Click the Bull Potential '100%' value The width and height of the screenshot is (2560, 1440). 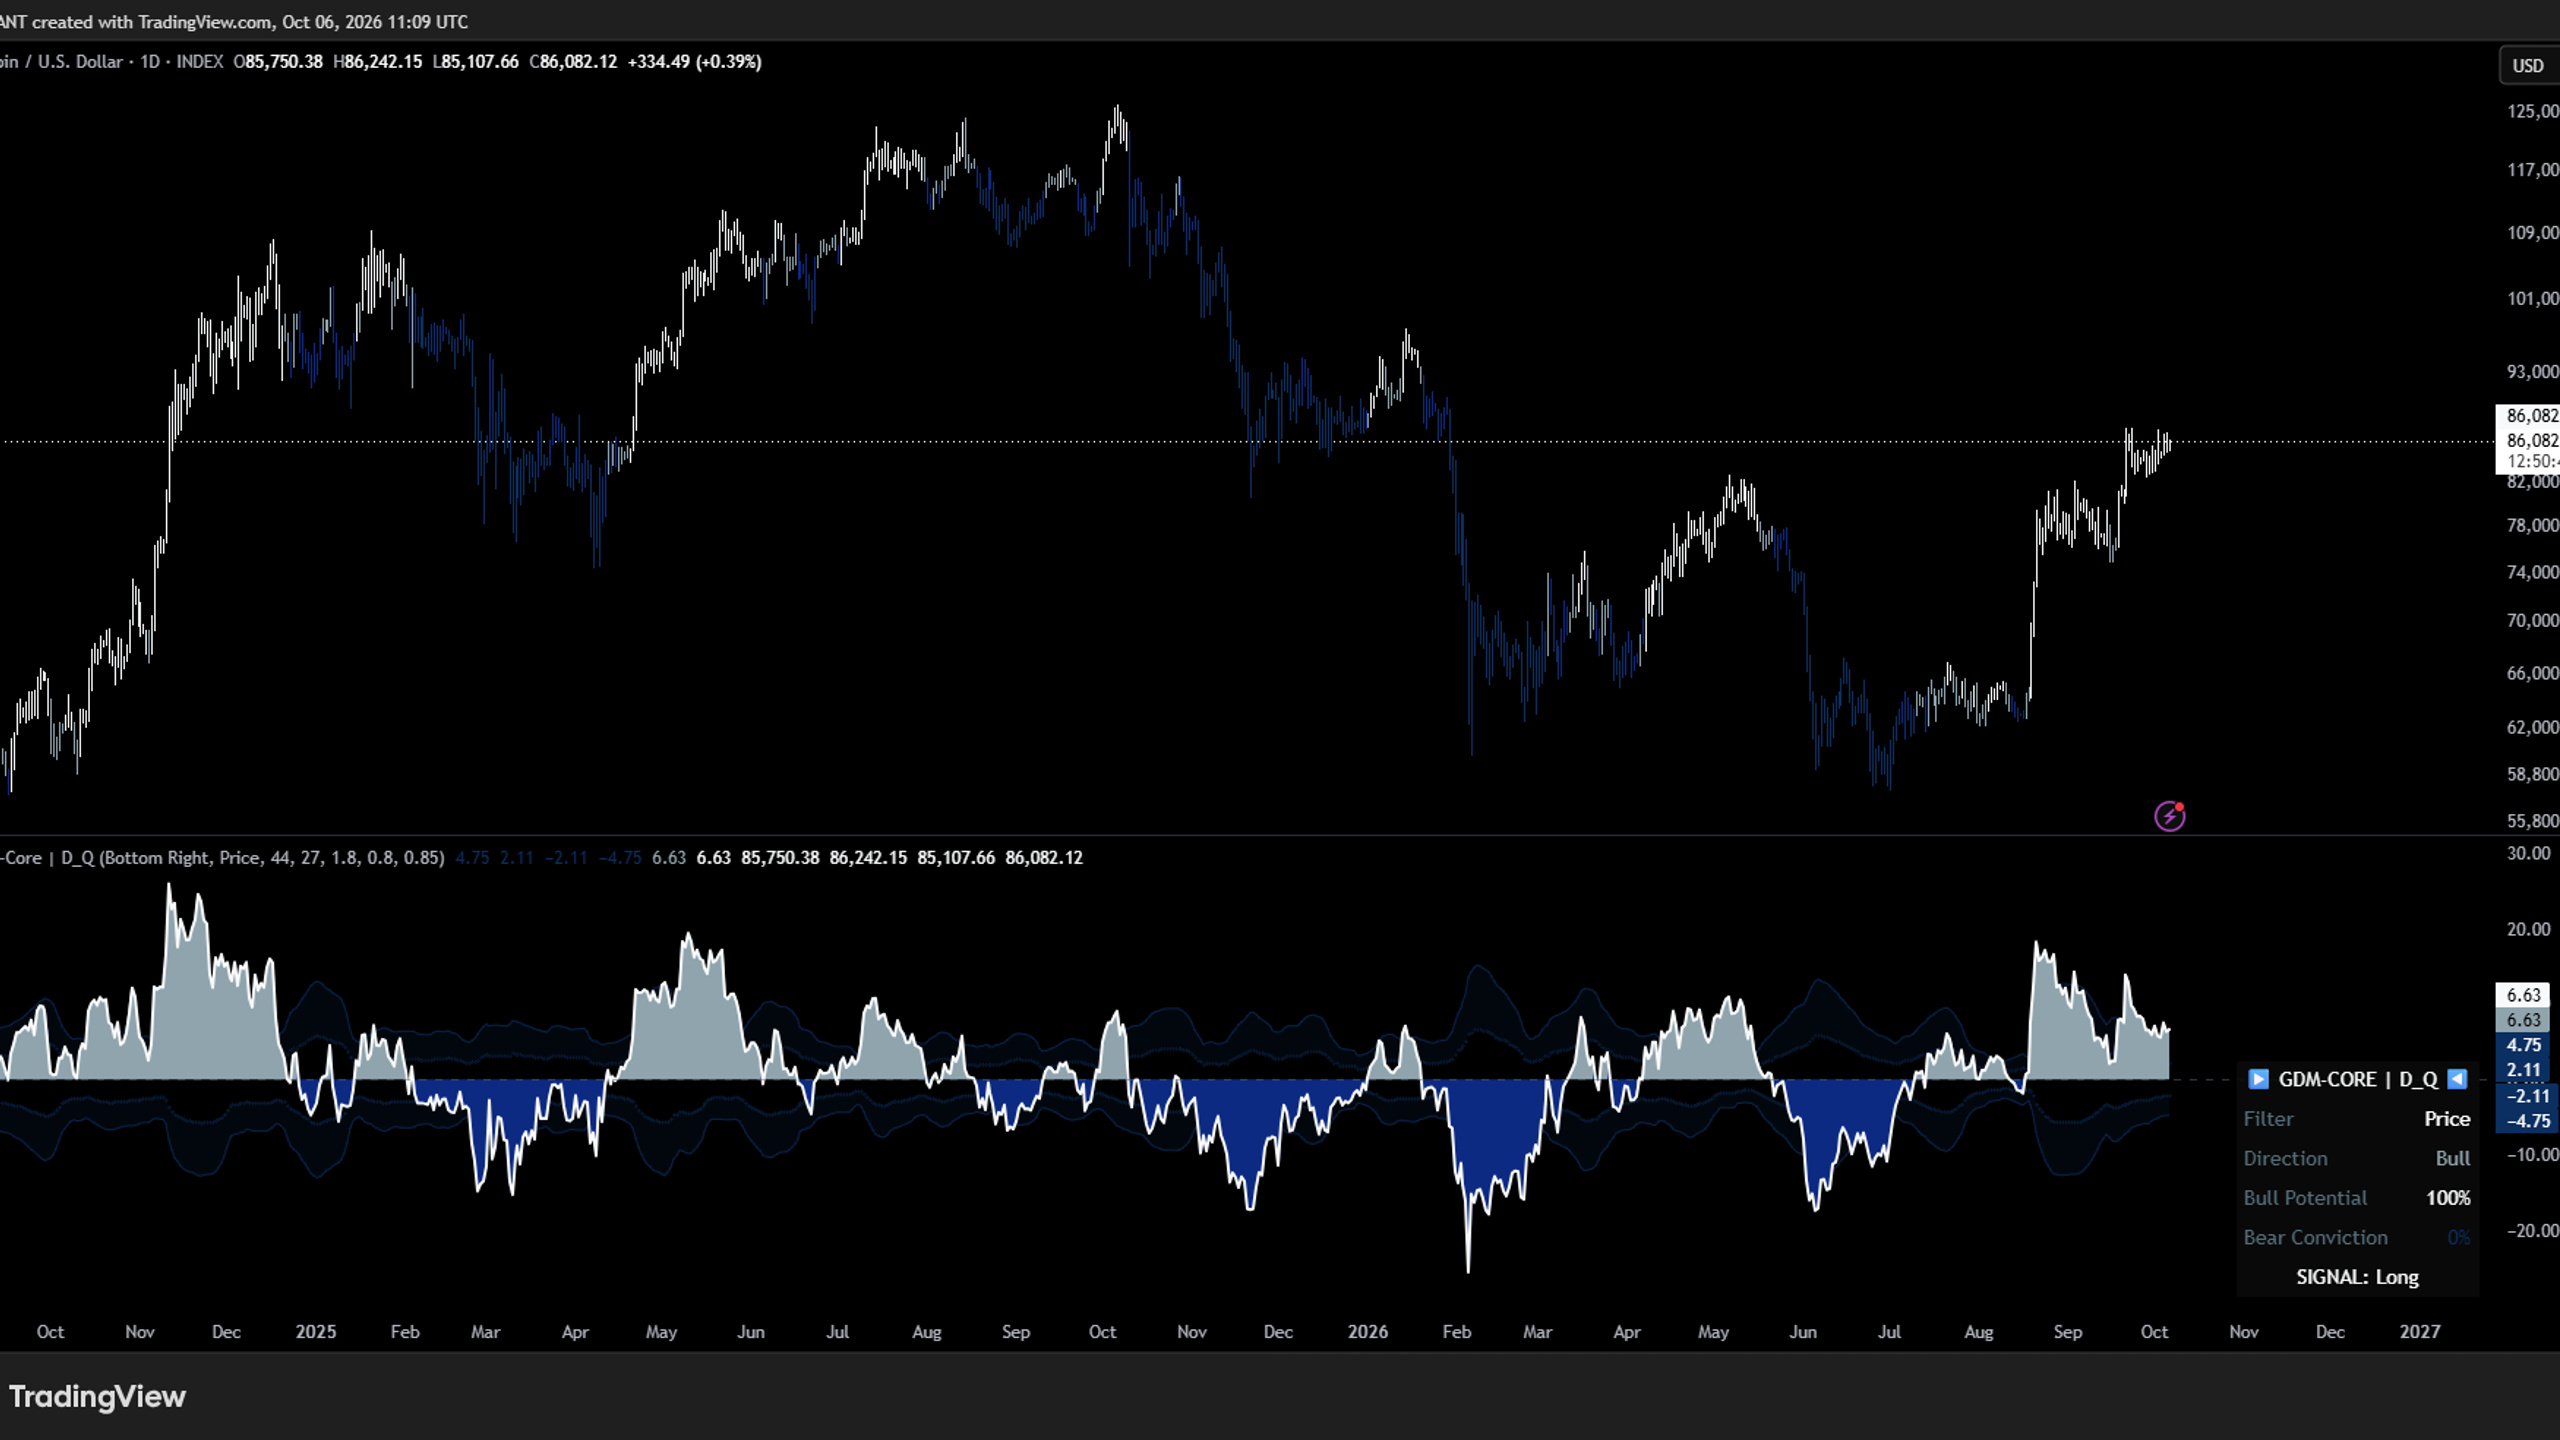click(x=2448, y=1198)
